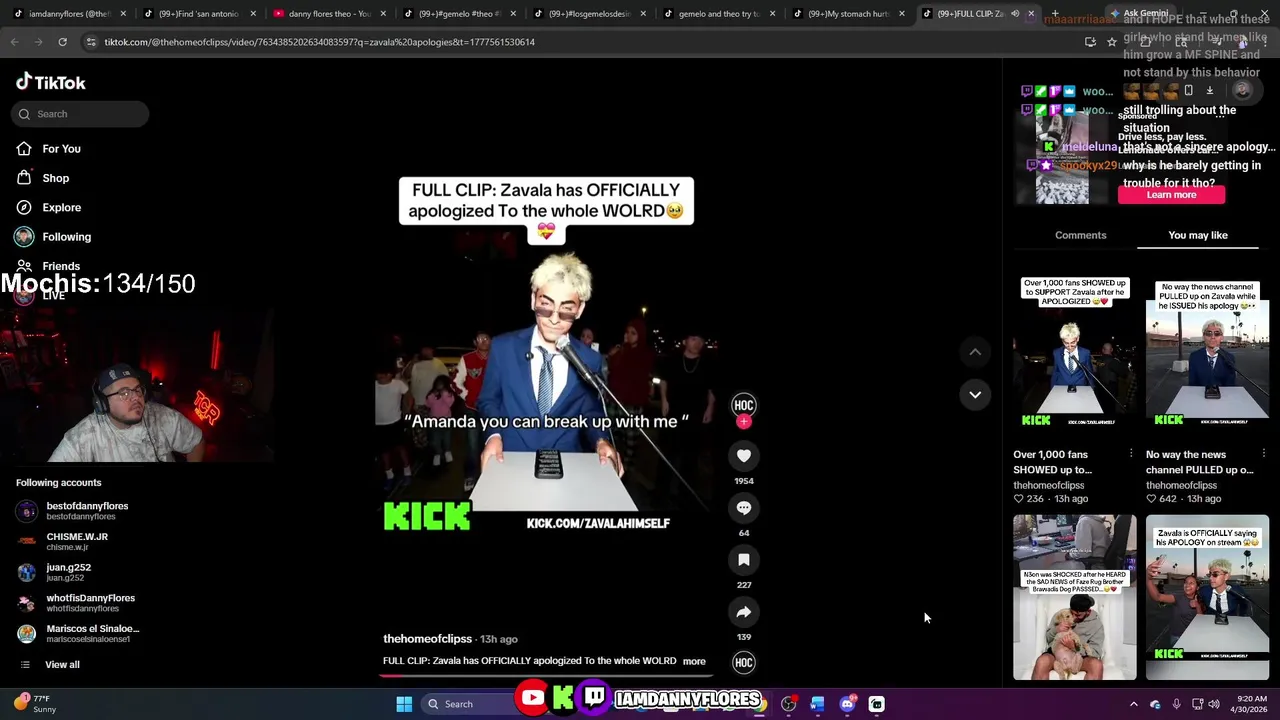
Task: Open 'No way the news channel' video thumbnail
Action: click(x=1207, y=351)
